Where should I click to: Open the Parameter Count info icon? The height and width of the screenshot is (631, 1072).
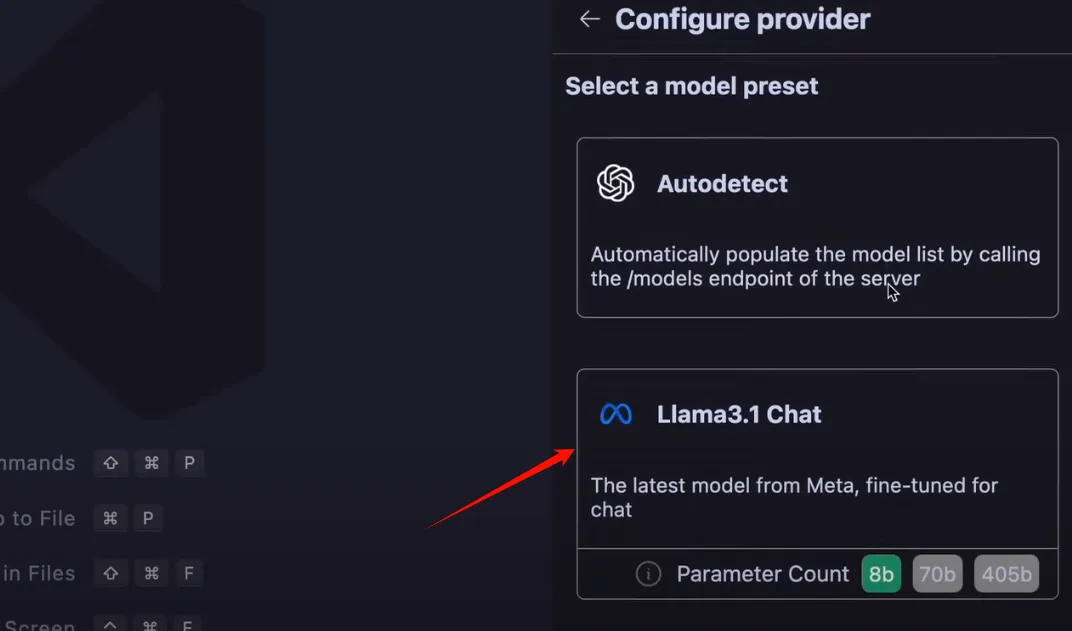648,574
